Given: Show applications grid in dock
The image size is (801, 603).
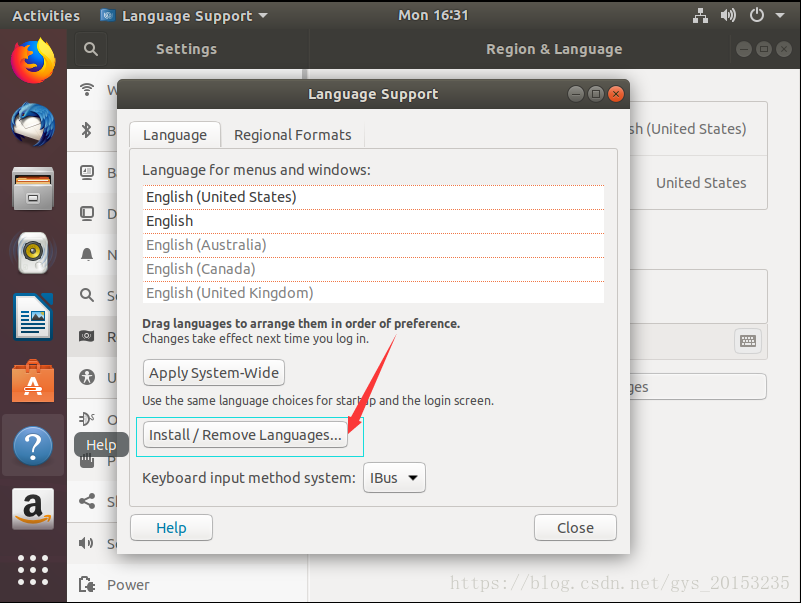Looking at the screenshot, I should point(33,570).
